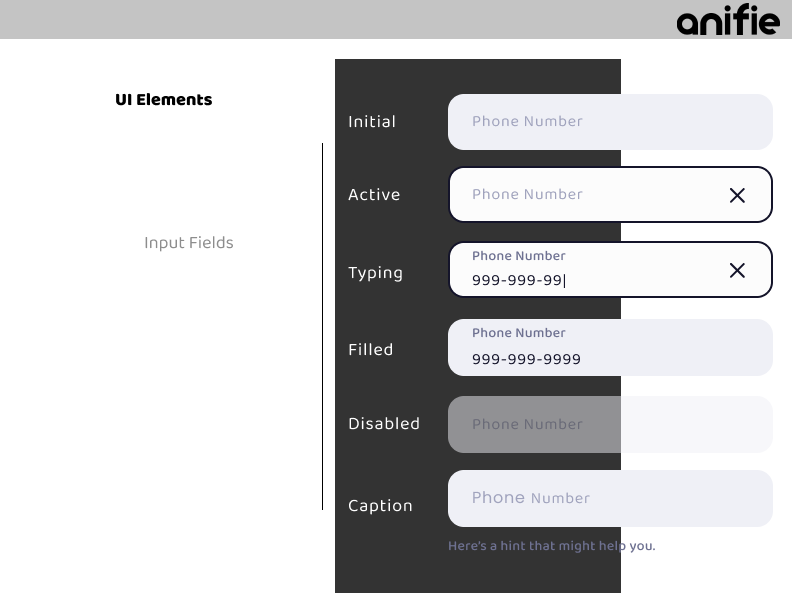
Task: Clear the Active phone number field
Action: [x=737, y=195]
